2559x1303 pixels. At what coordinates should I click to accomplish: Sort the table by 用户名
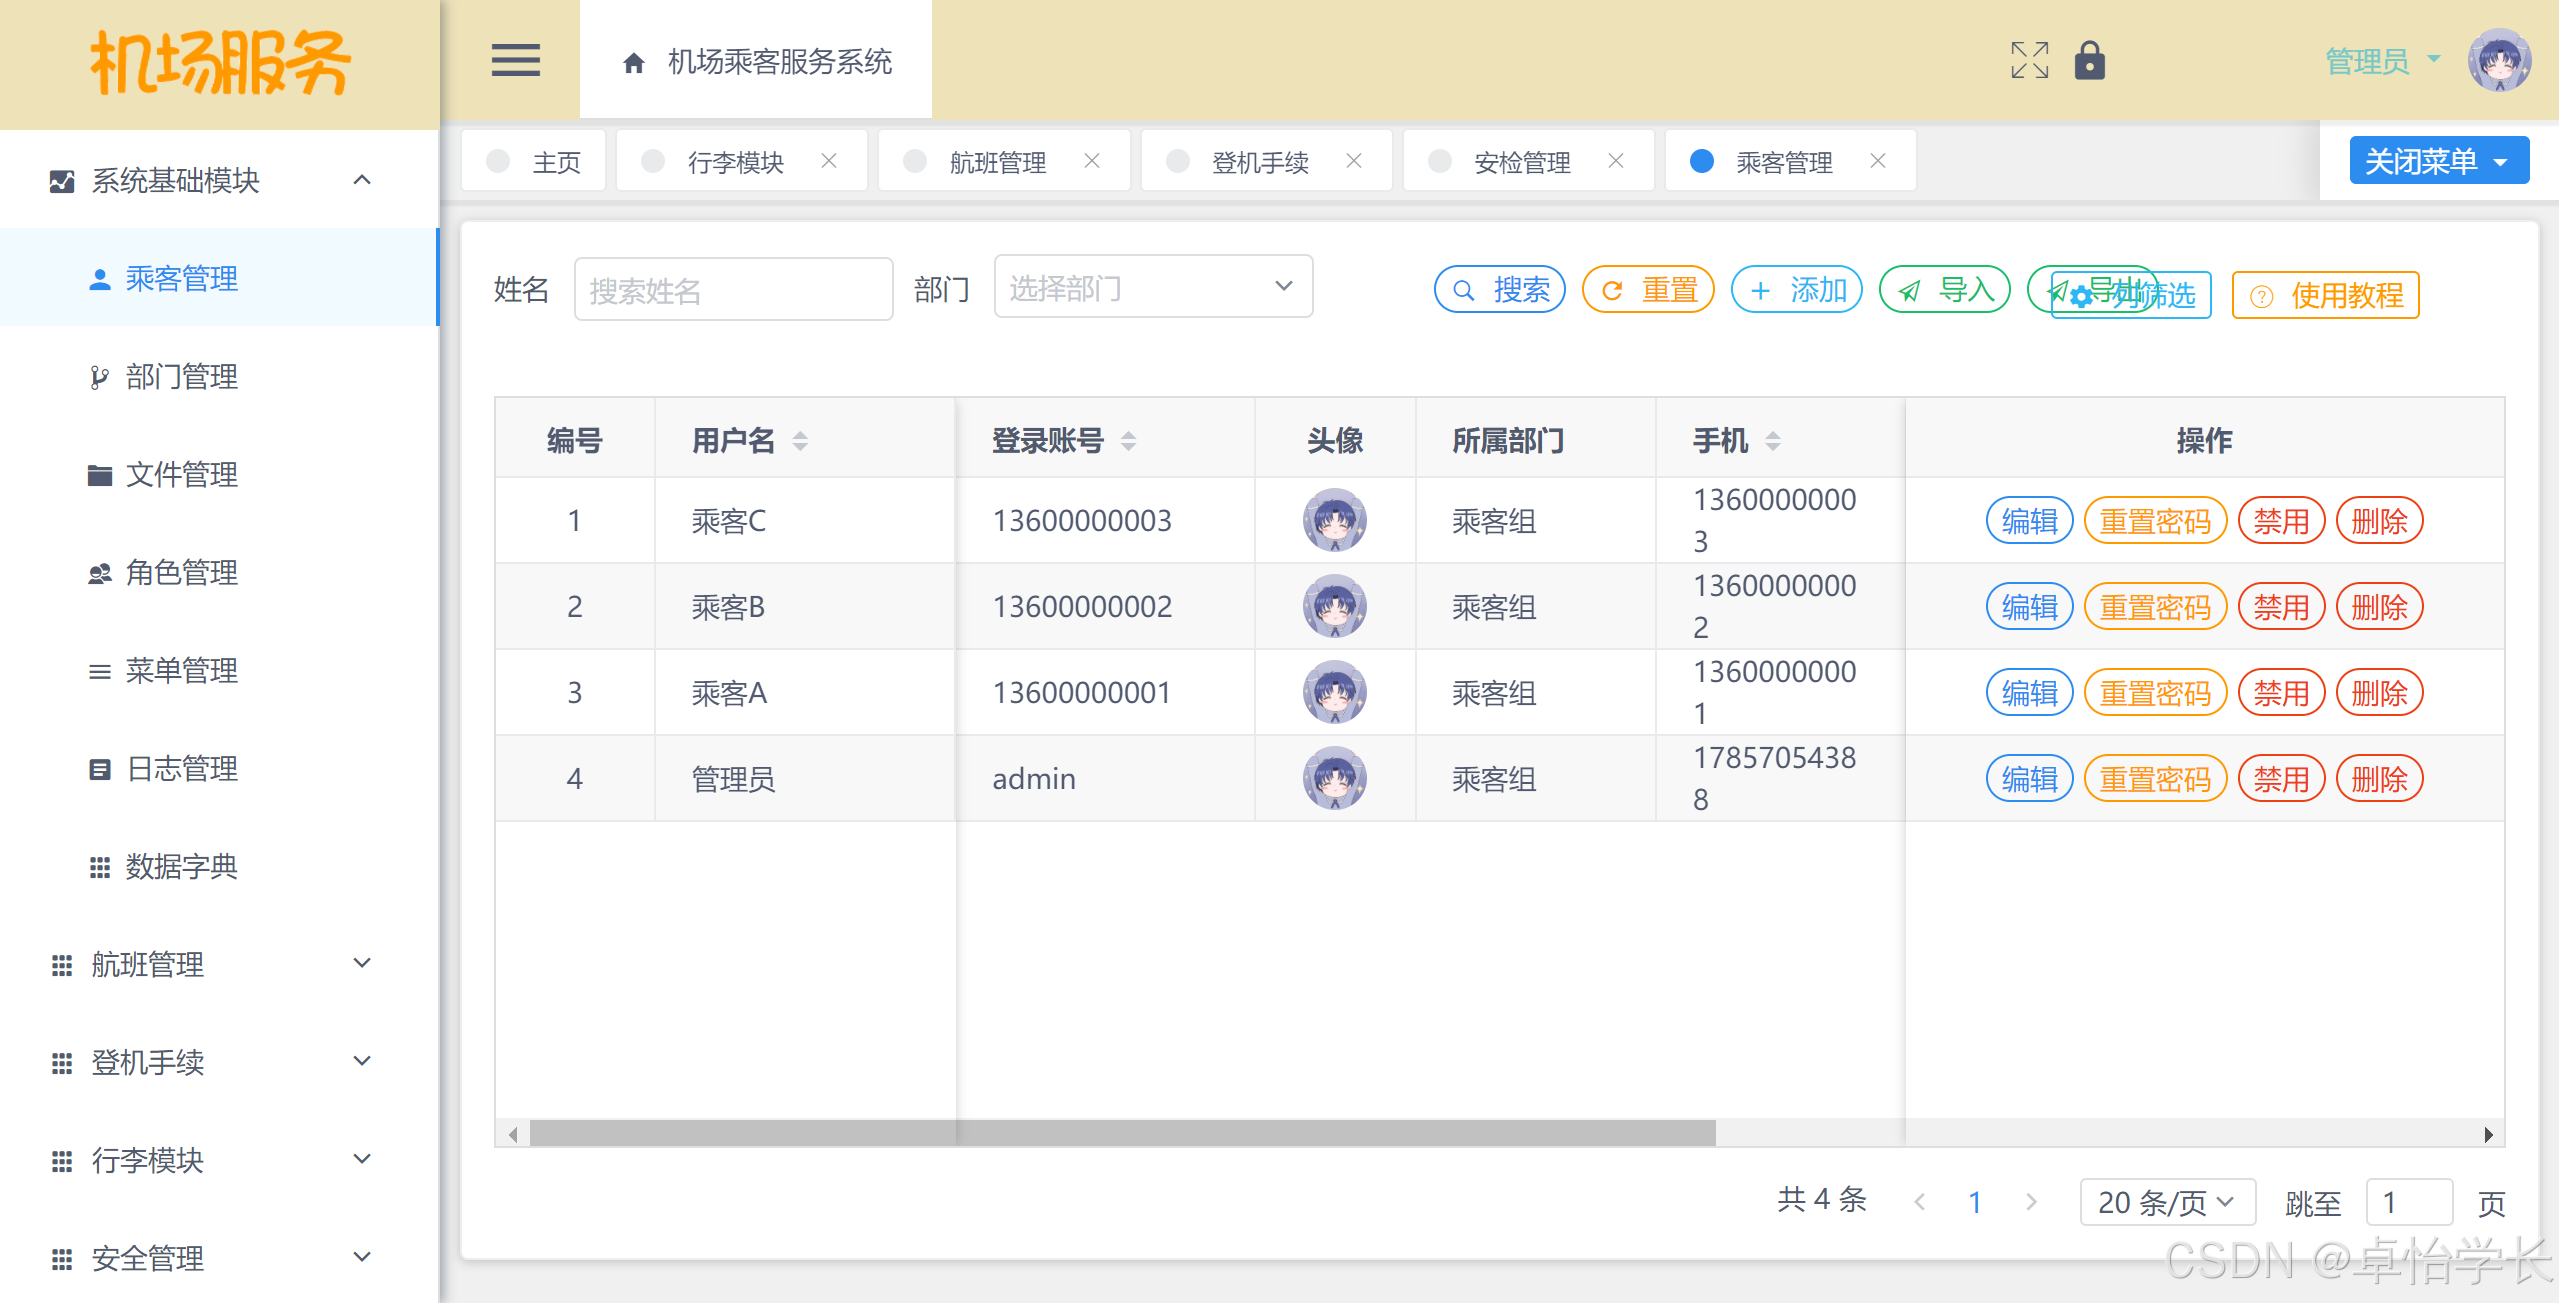pos(800,441)
